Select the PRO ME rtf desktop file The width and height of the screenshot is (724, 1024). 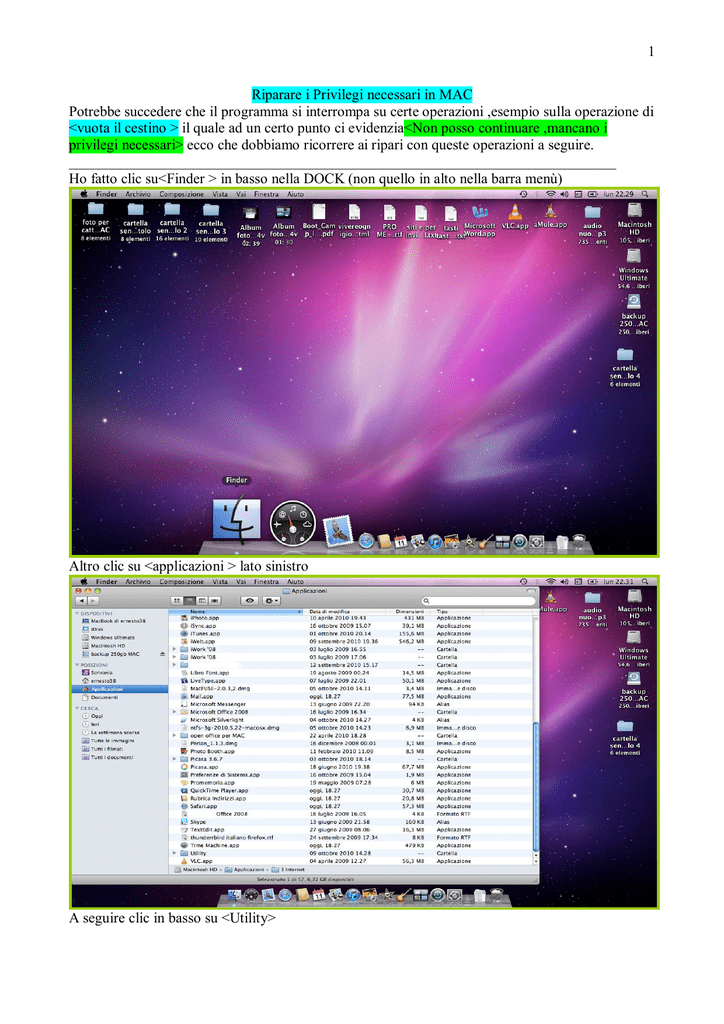click(x=389, y=221)
